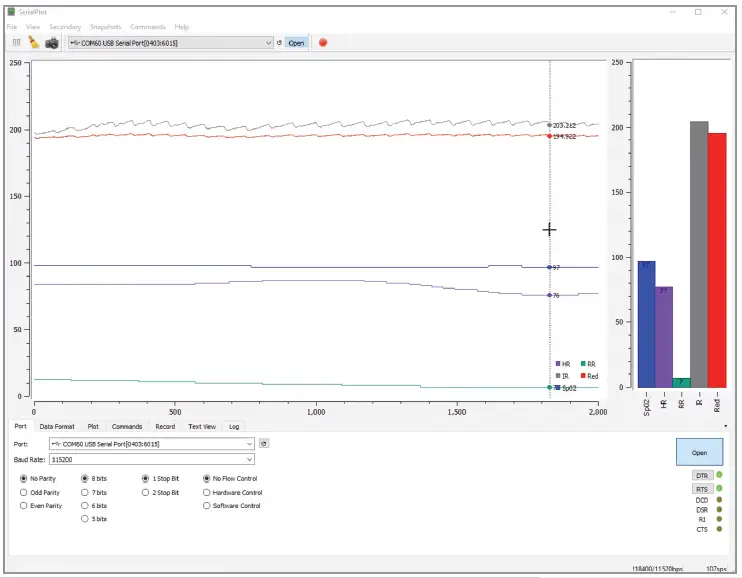The height and width of the screenshot is (578, 742).
Task: Click the red Red bar in bar chart
Action: [x=717, y=260]
